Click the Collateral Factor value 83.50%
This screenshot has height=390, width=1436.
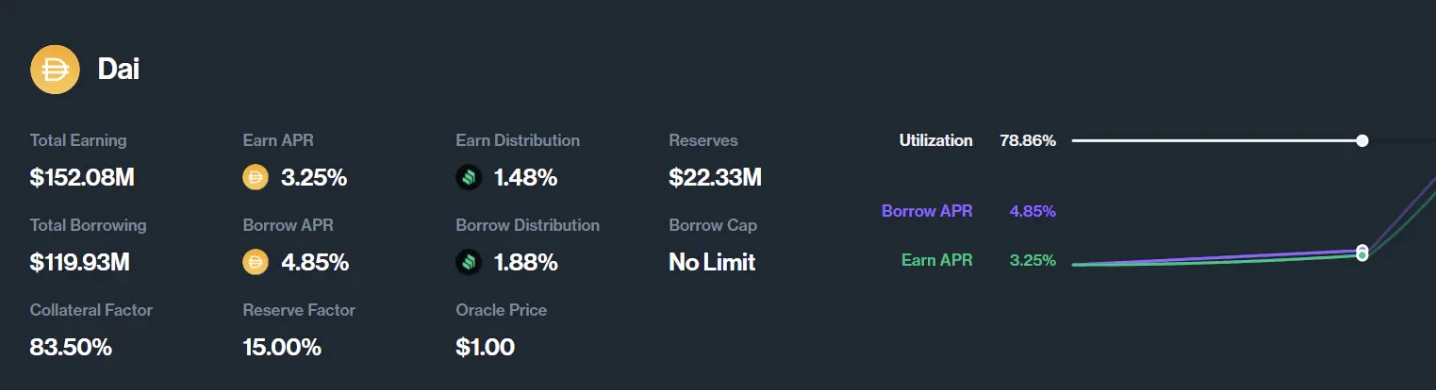tap(71, 348)
